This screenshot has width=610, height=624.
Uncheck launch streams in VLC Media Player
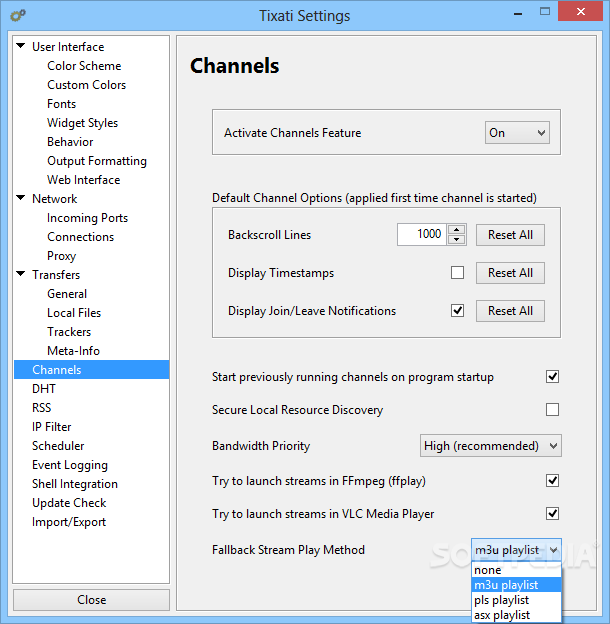coord(552,513)
